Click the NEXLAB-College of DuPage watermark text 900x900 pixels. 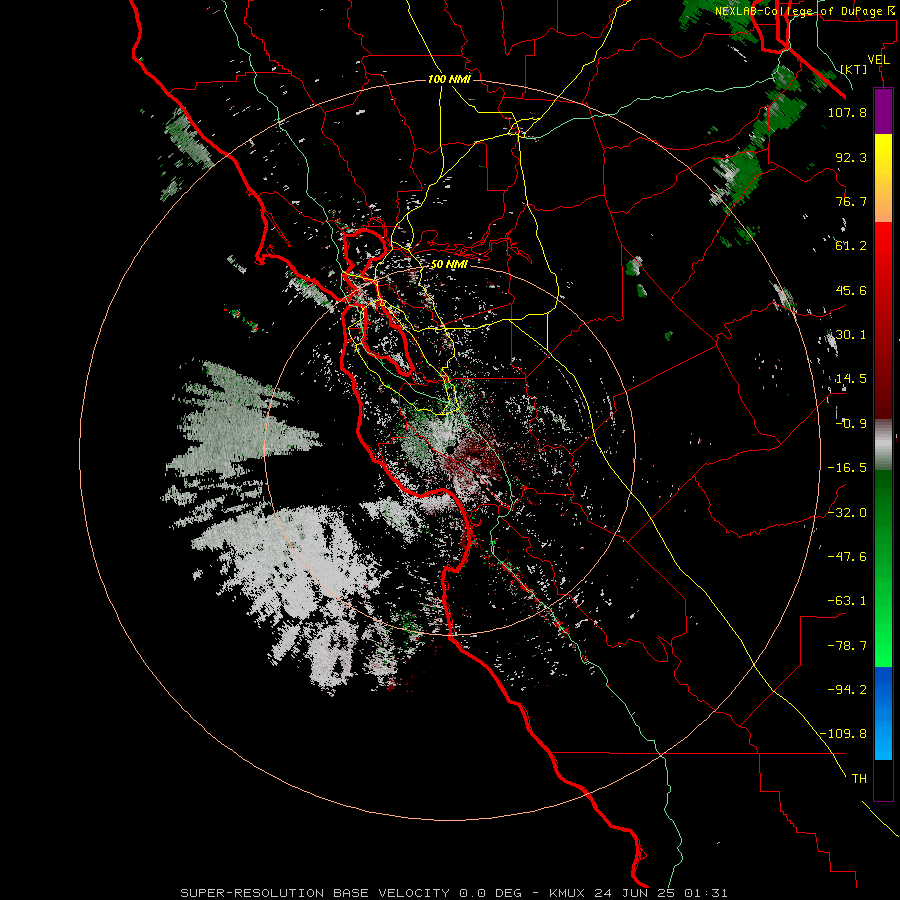coord(805,11)
